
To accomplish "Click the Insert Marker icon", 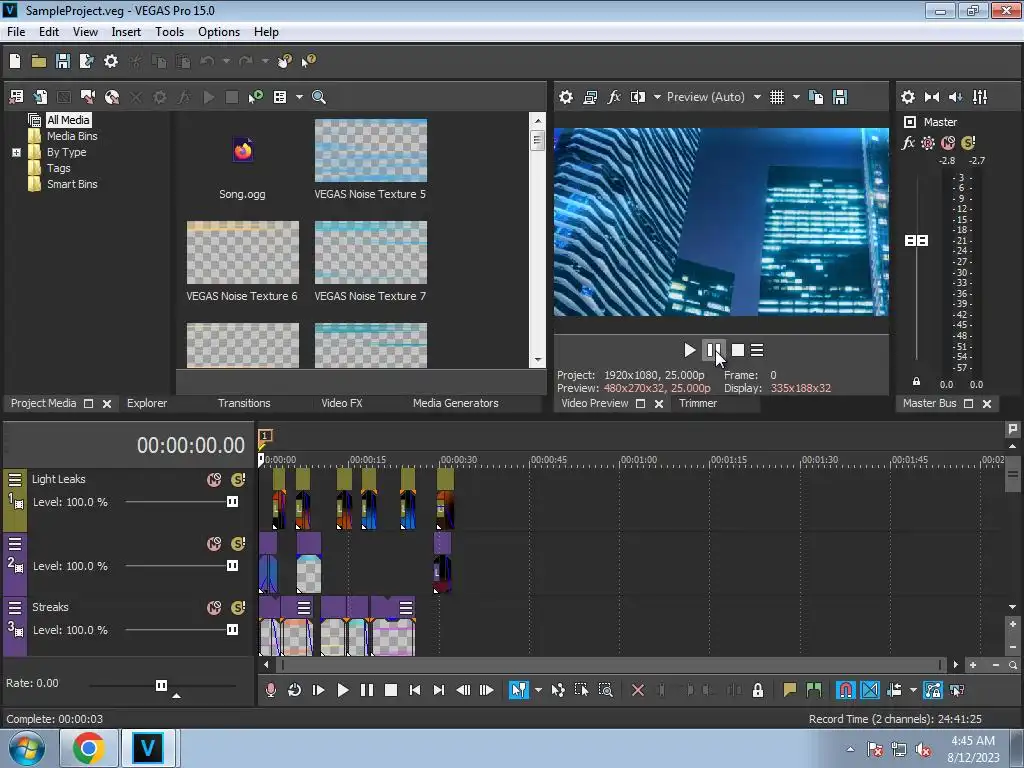I will click(x=790, y=690).
